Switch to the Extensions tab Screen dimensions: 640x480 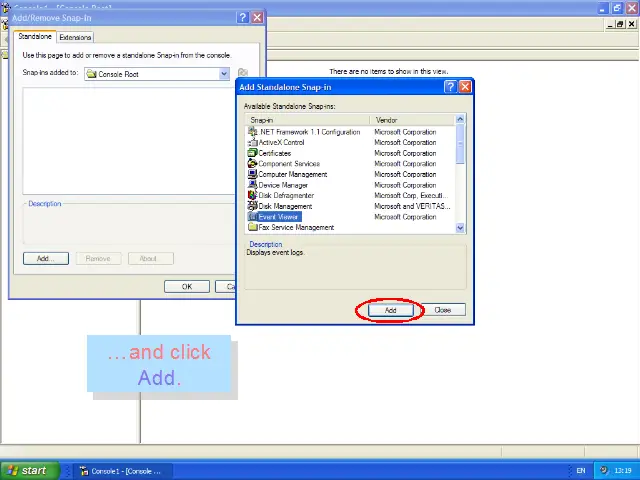(75, 37)
